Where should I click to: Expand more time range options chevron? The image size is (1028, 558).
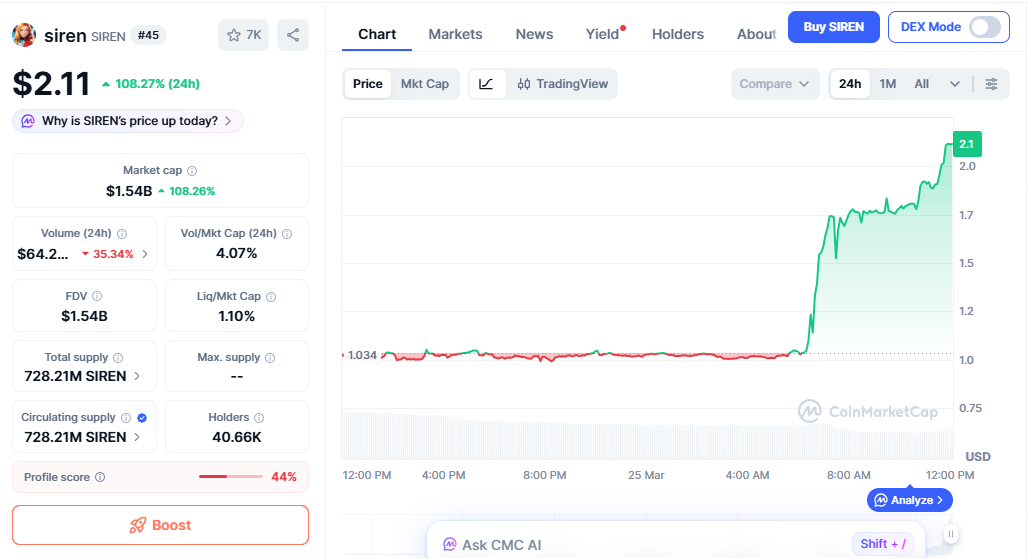coord(955,84)
